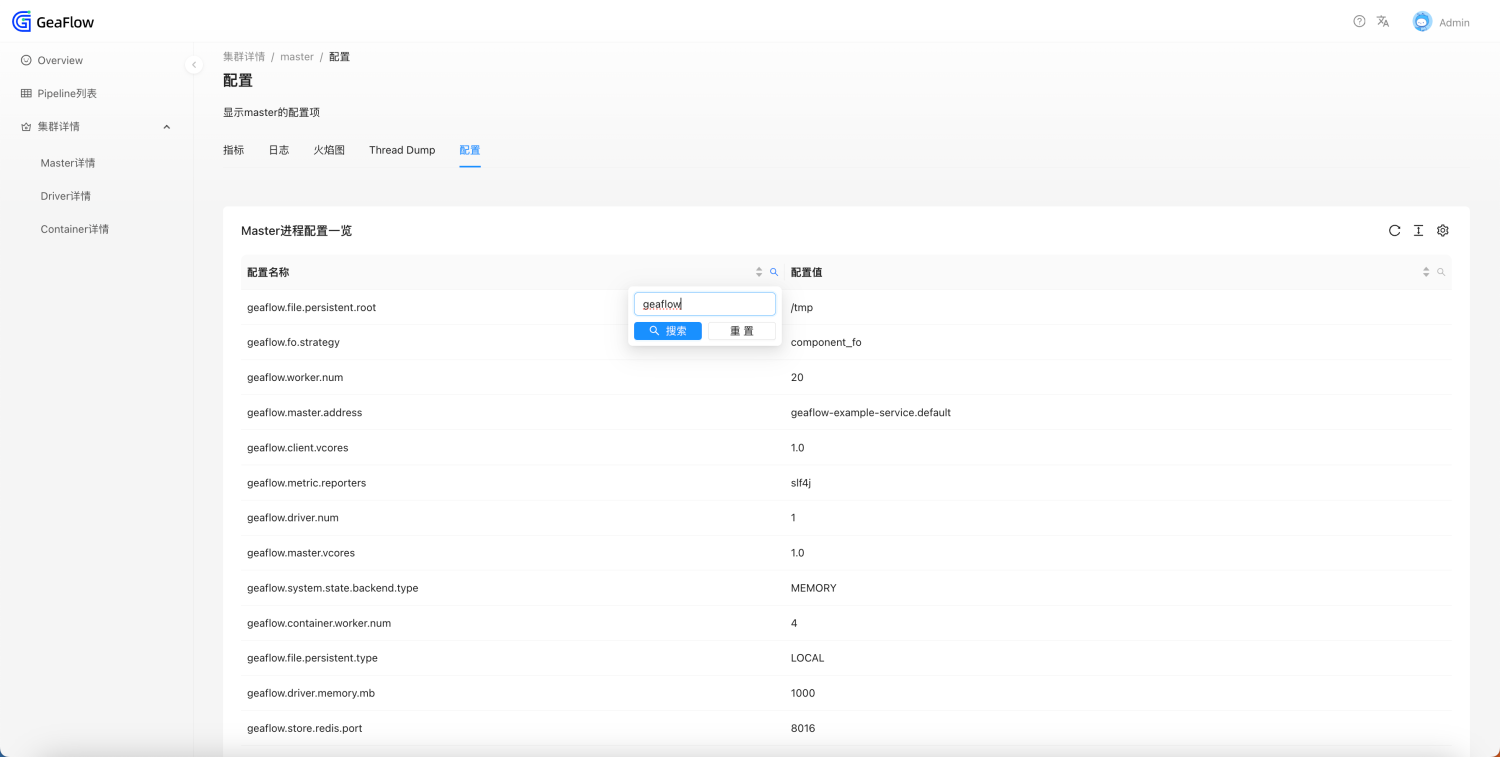1500x757 pixels.
Task: Switch to the 火焰图 tab
Action: point(329,150)
